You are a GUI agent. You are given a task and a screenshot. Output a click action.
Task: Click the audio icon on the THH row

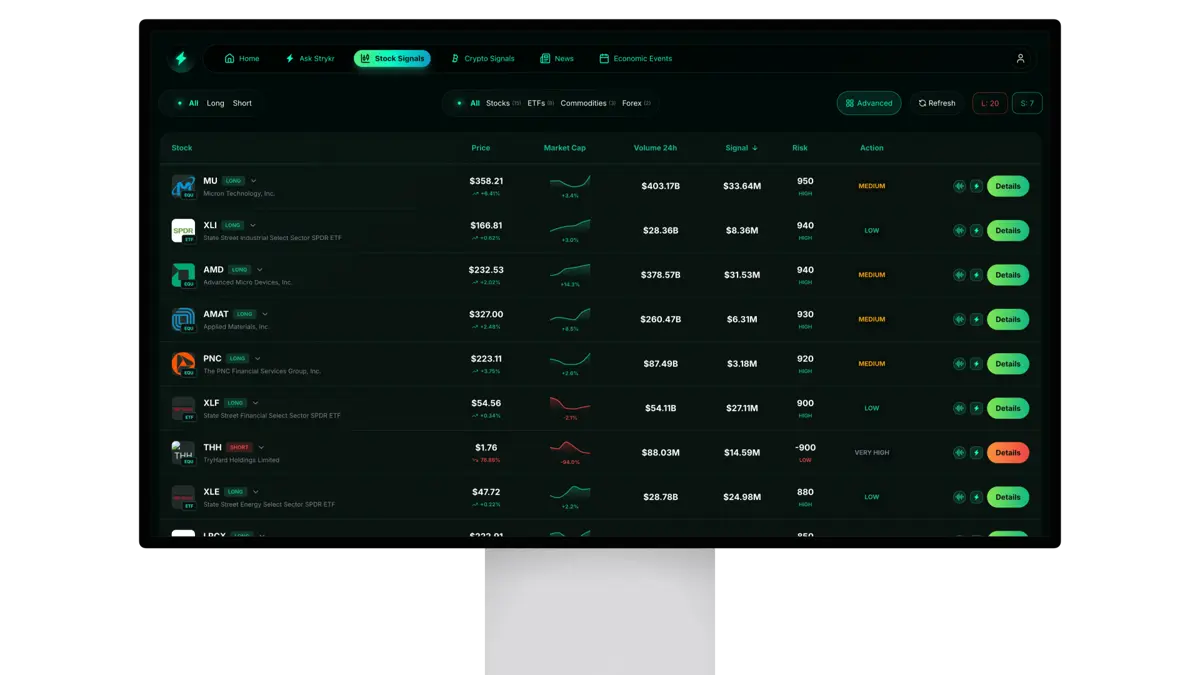960,452
